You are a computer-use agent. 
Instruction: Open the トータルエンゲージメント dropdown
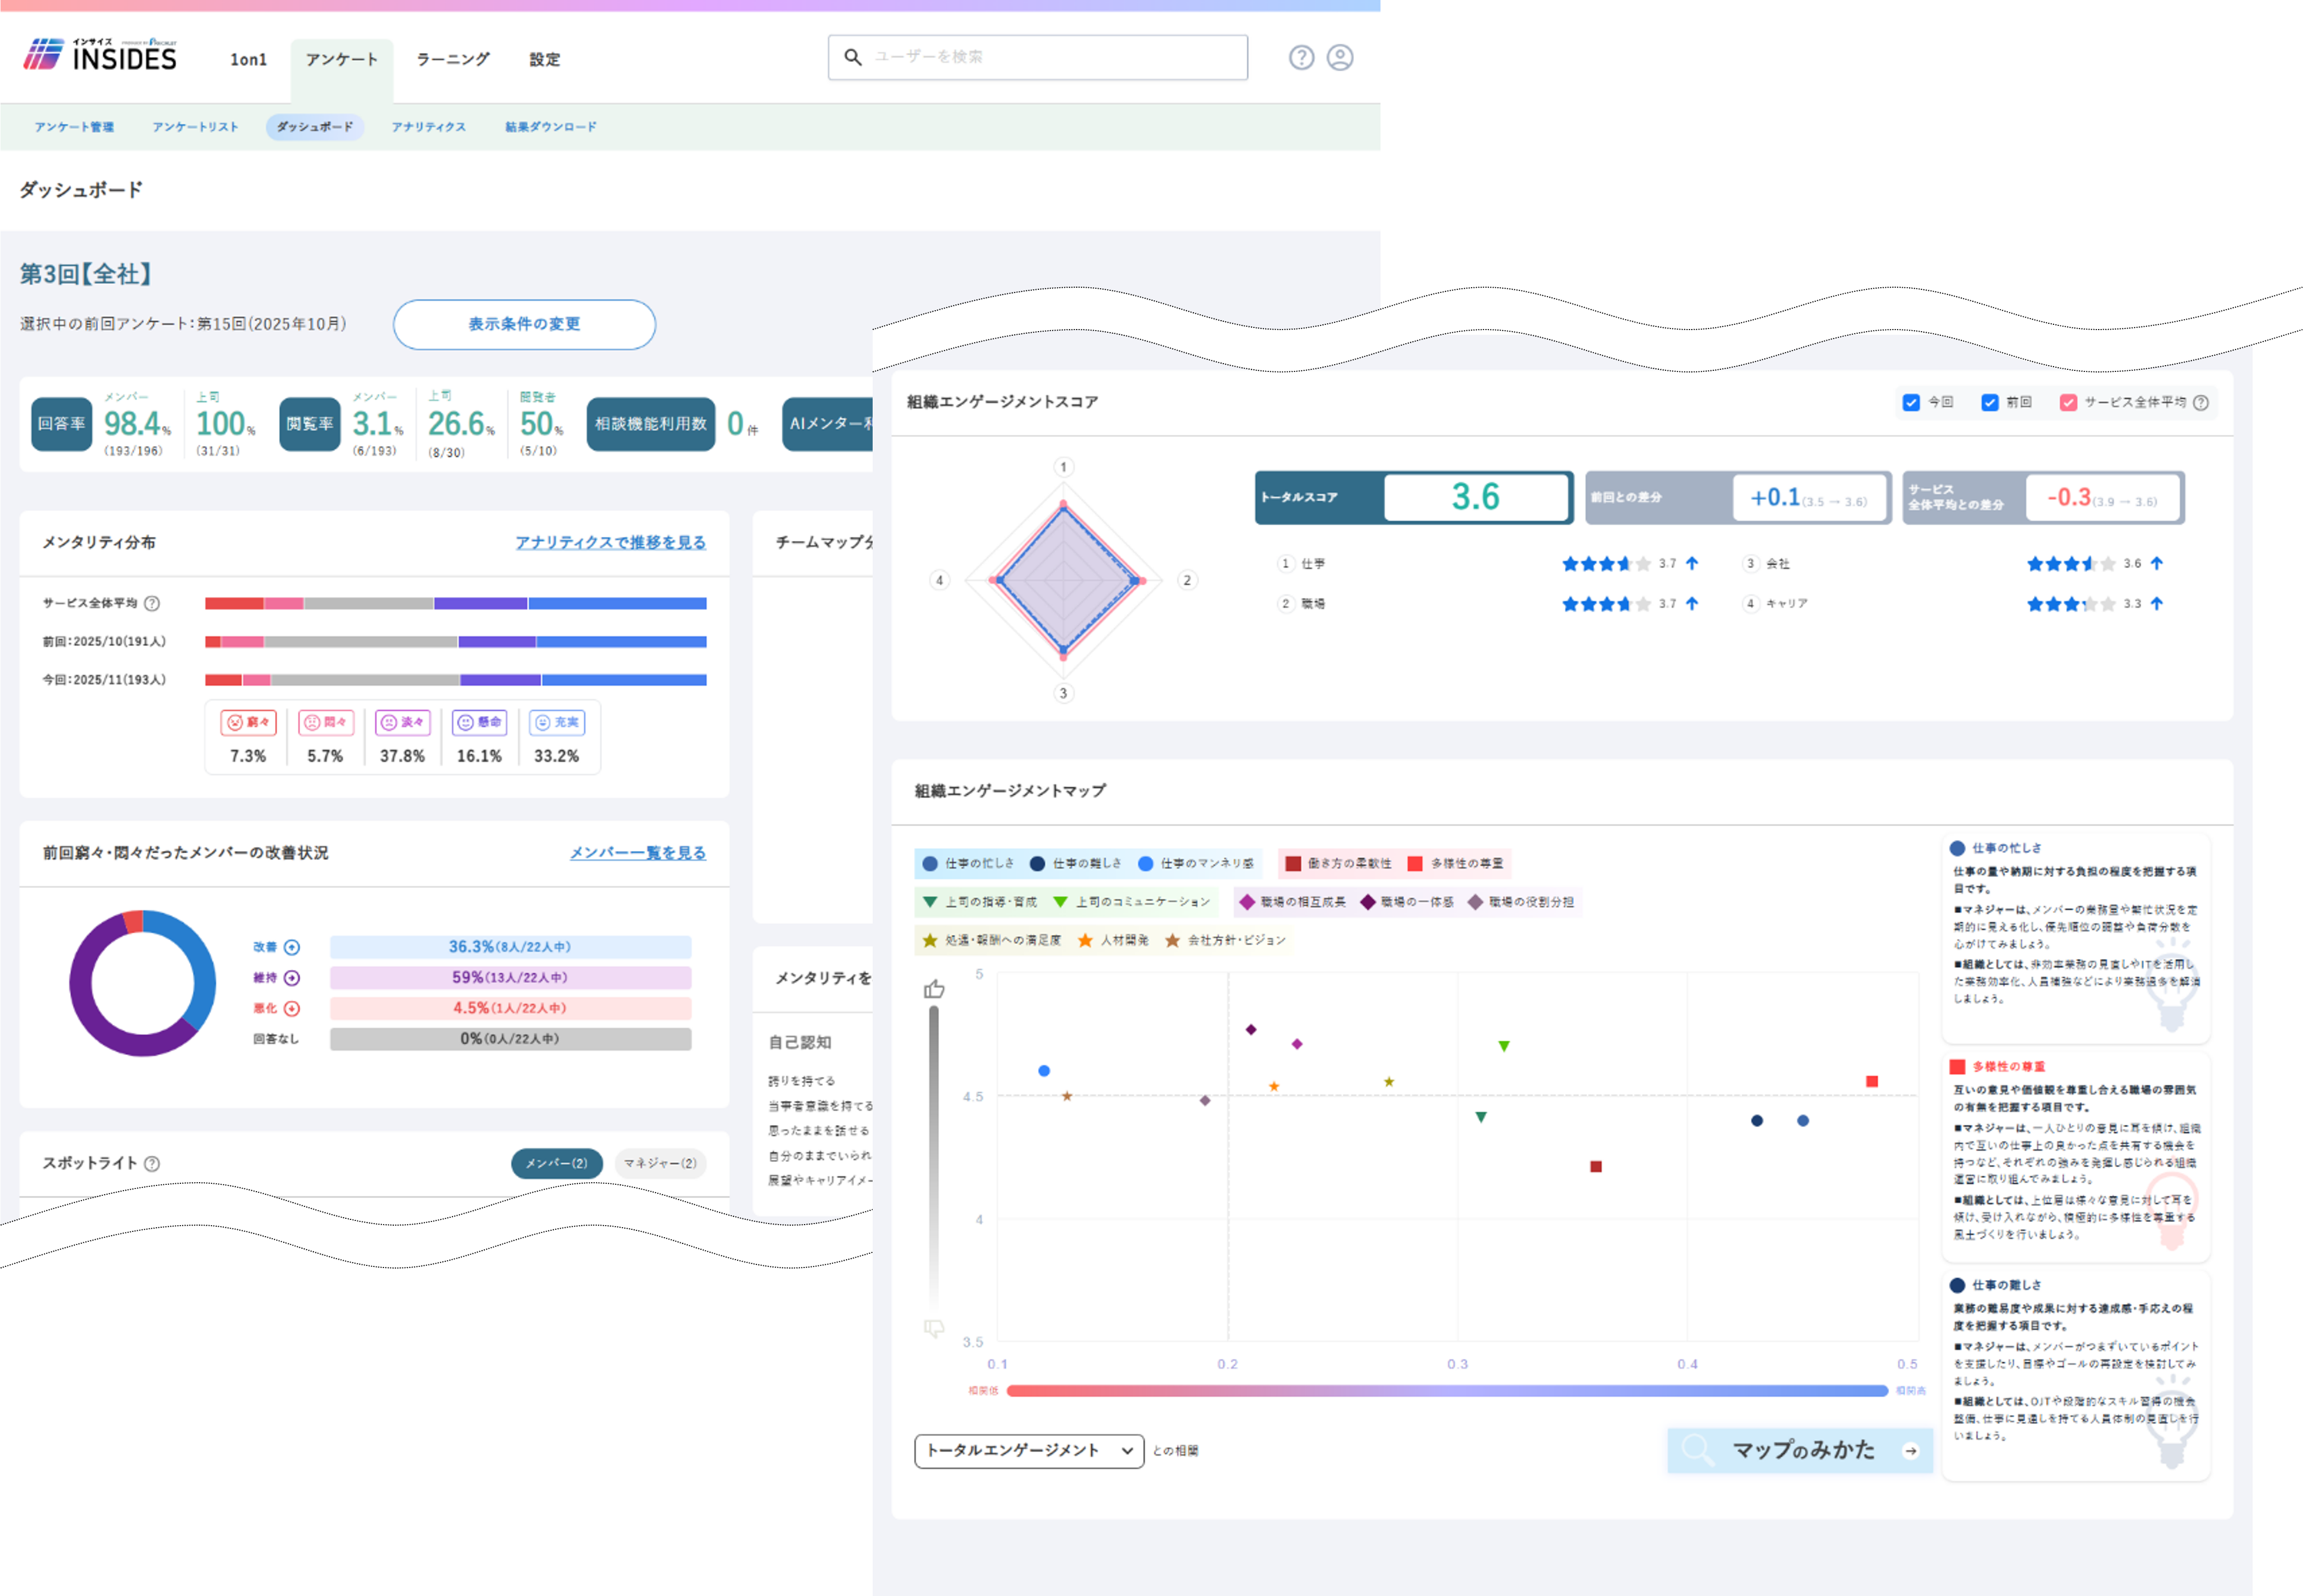(1029, 1451)
